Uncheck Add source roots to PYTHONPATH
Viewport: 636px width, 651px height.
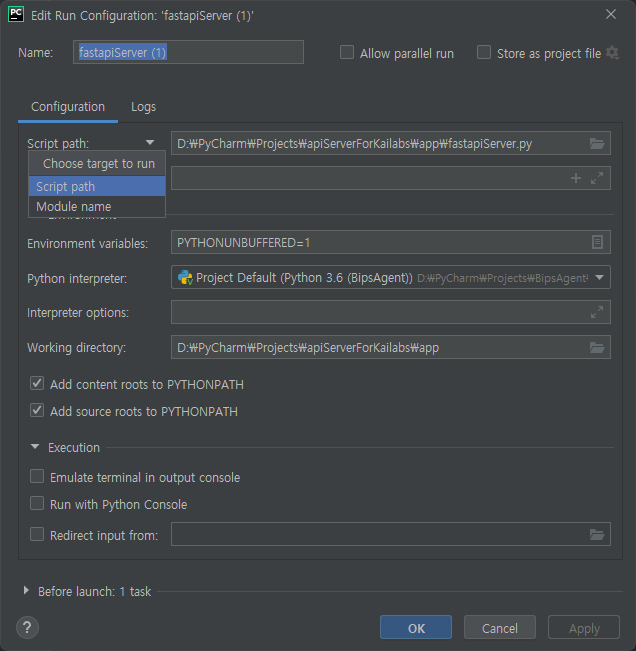pyautogui.click(x=37, y=410)
